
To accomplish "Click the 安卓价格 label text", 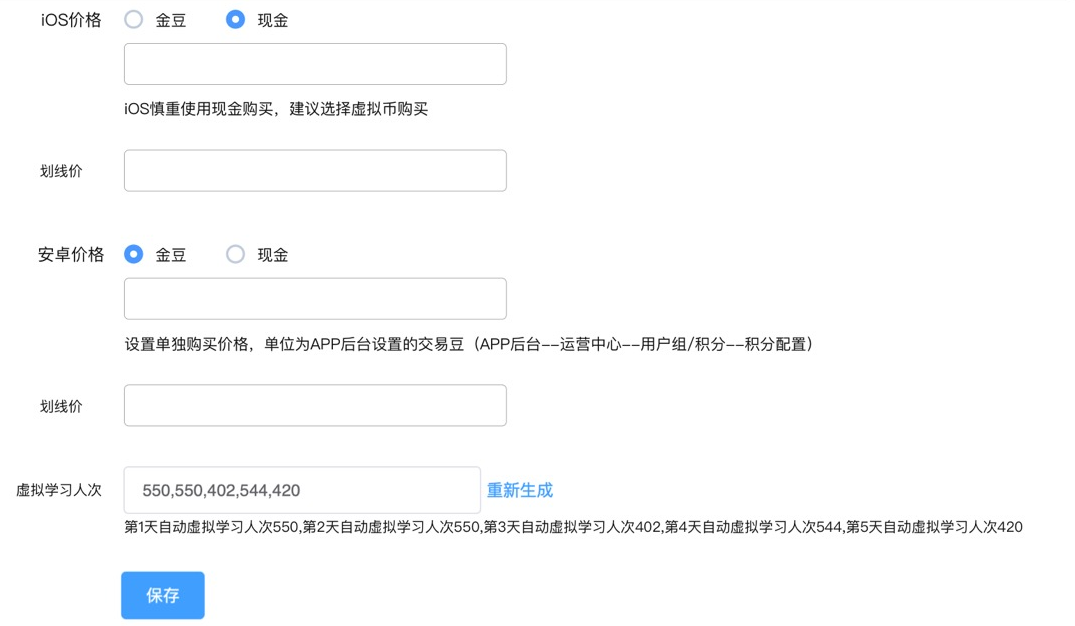I will (x=67, y=254).
